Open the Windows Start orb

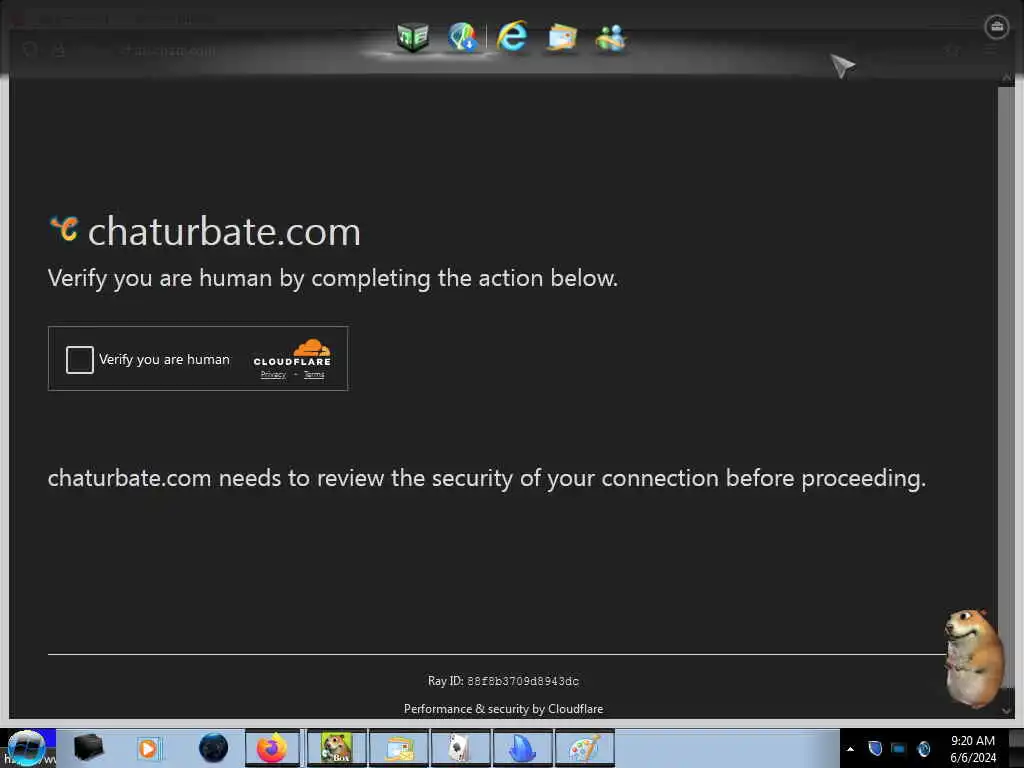(x=26, y=748)
